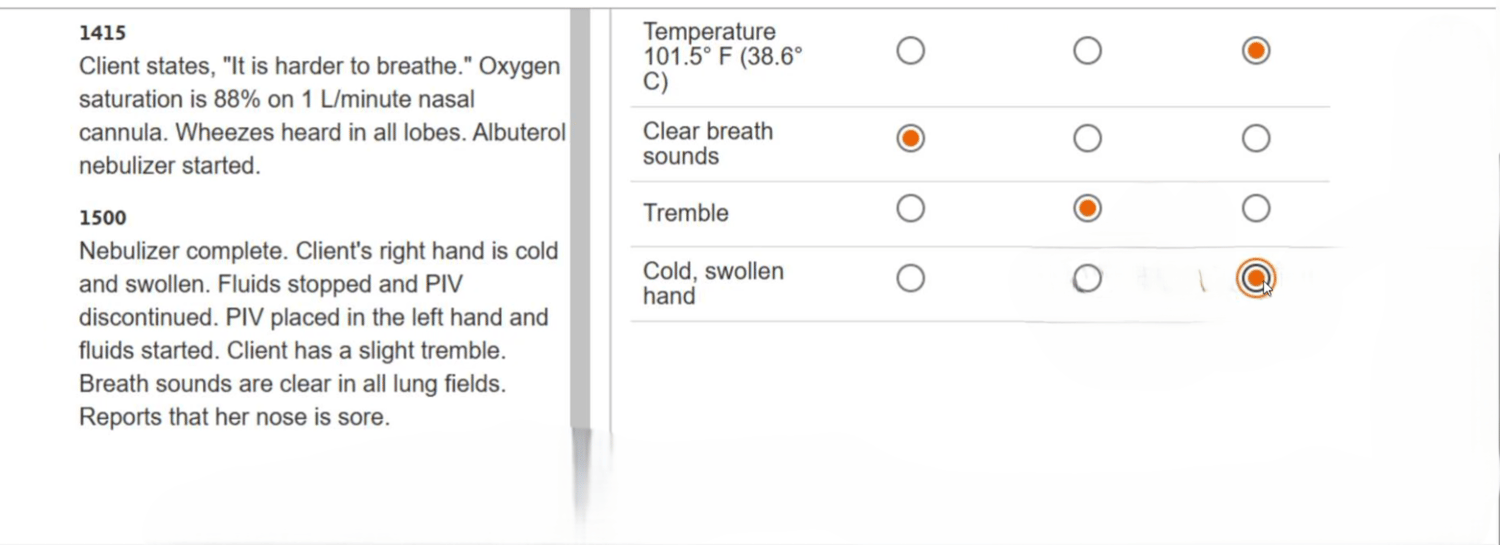The width and height of the screenshot is (1500, 545).
Task: Choose middle radio for Cold, swollen hand
Action: pos(1087,278)
